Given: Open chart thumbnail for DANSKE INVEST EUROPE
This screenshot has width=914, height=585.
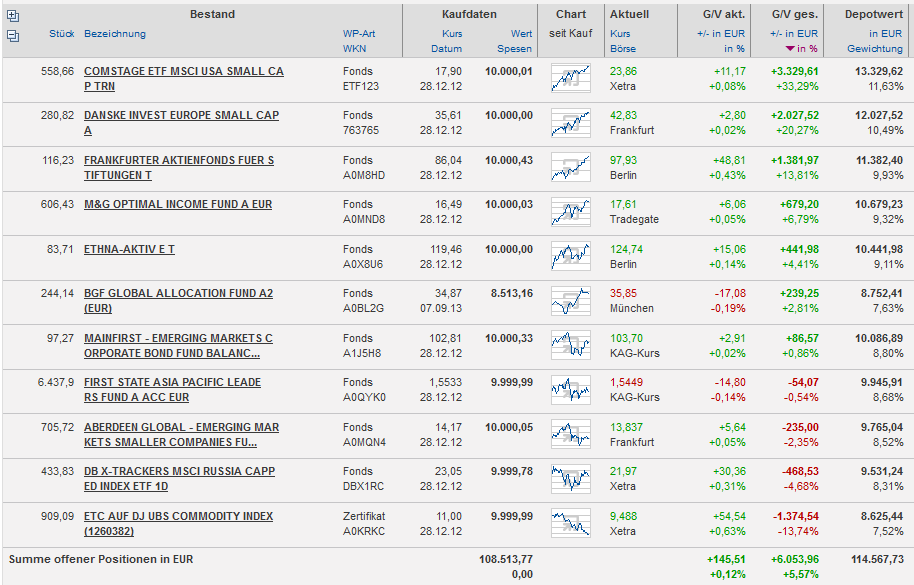Looking at the screenshot, I should 571,122.
